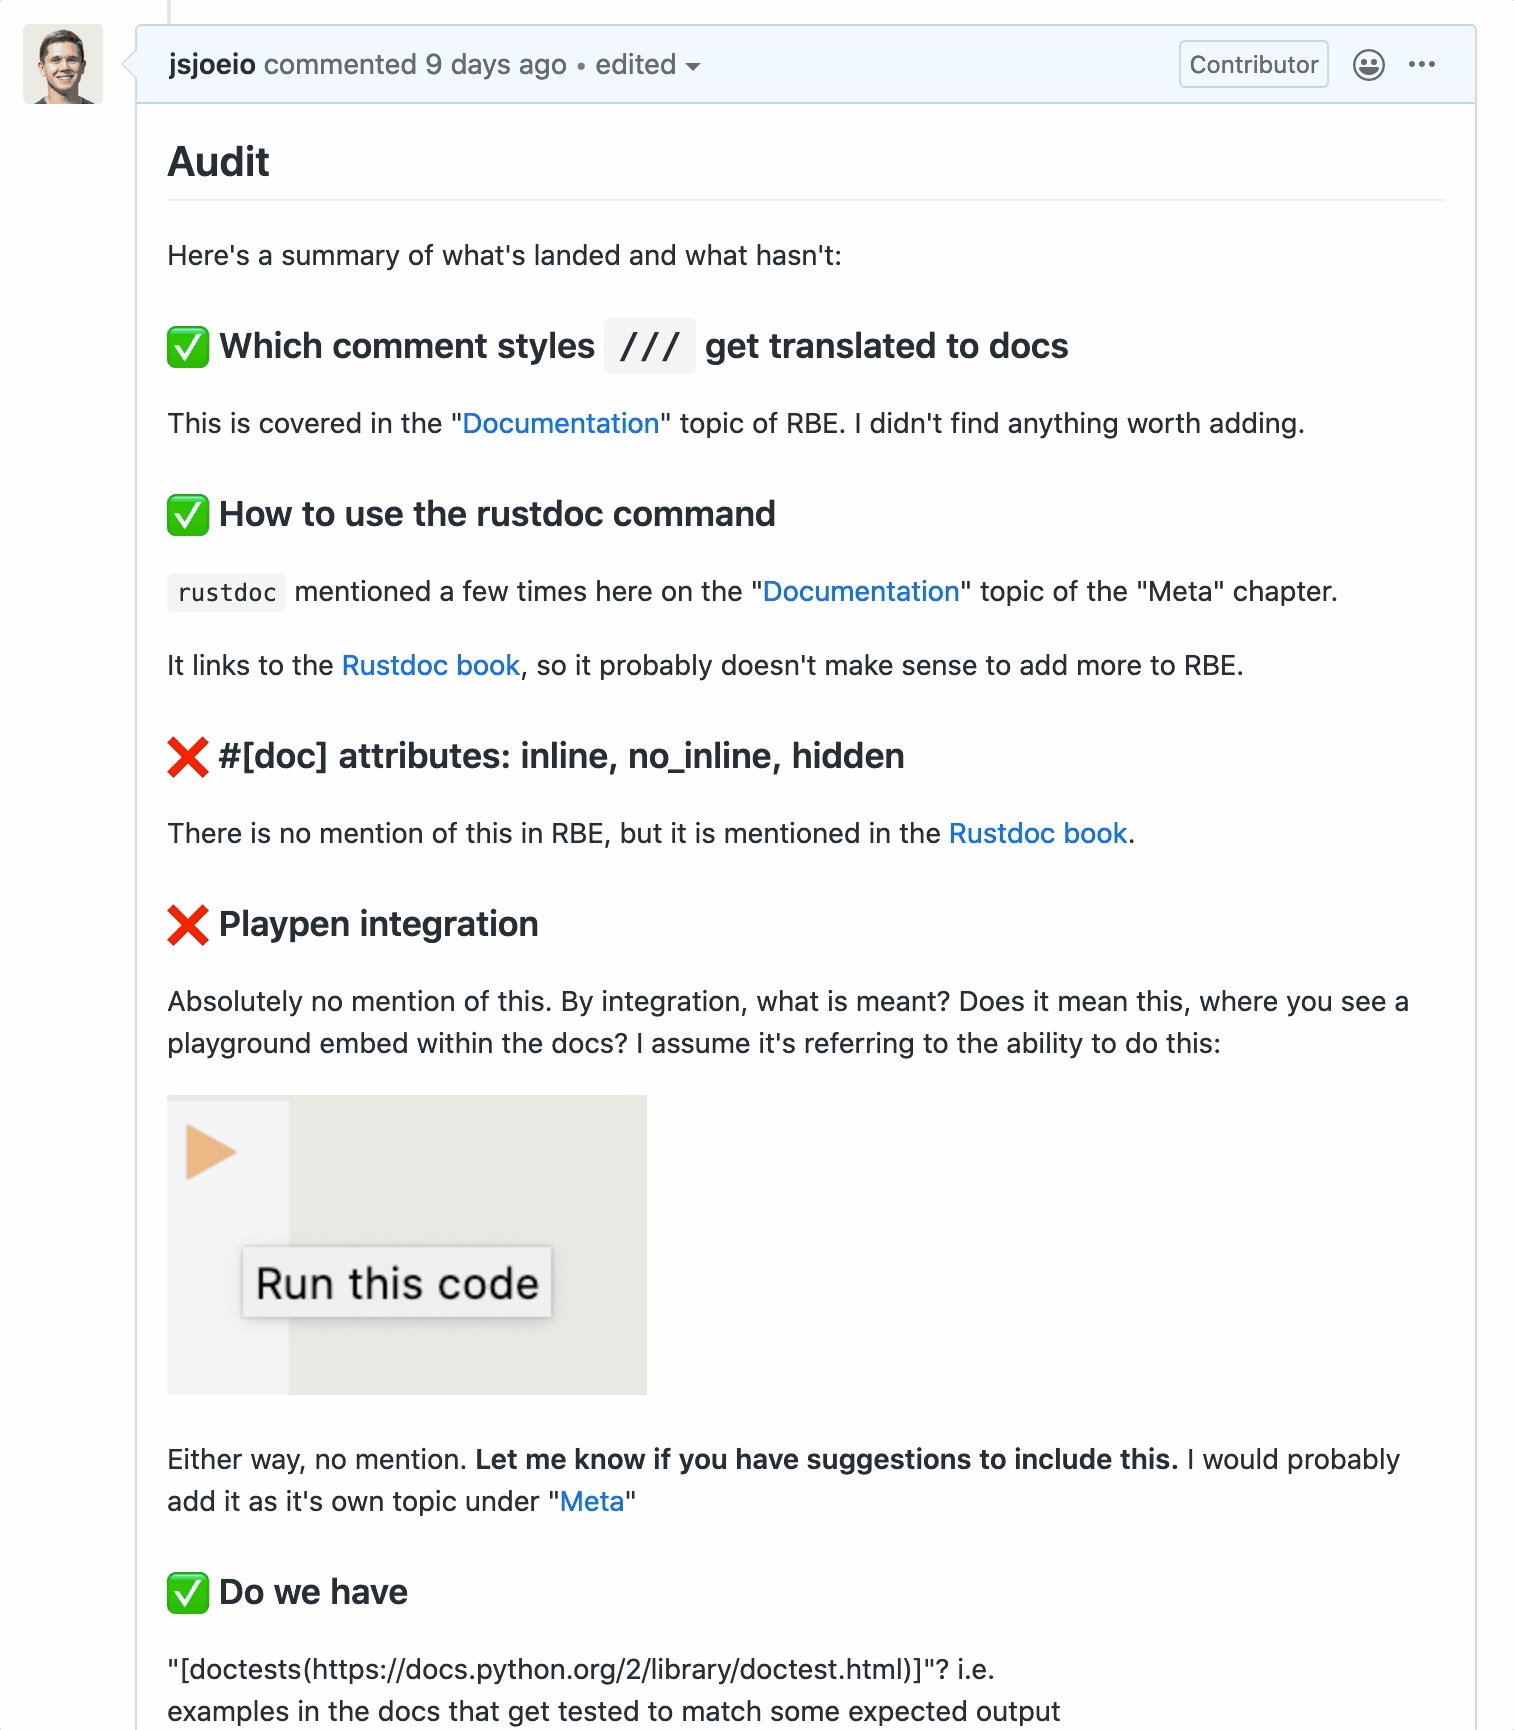Open the comment options ellipsis menu
1514x1730 pixels.
[x=1421, y=65]
